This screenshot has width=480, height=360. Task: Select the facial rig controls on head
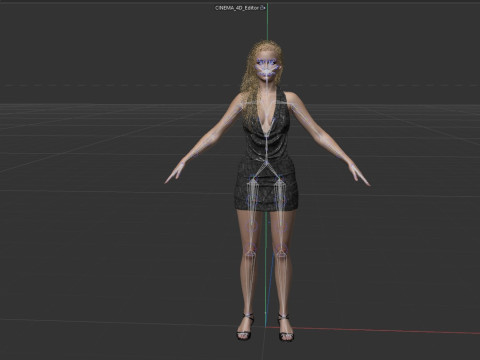267,68
